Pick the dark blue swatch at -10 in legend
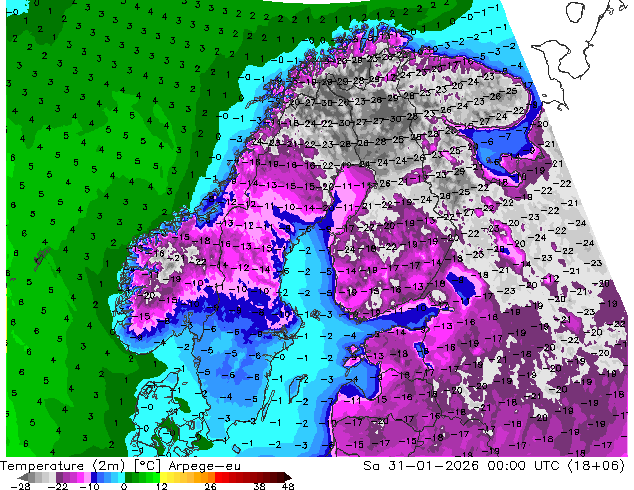Viewport: 634px width, 490px height. pyautogui.click(x=94, y=477)
